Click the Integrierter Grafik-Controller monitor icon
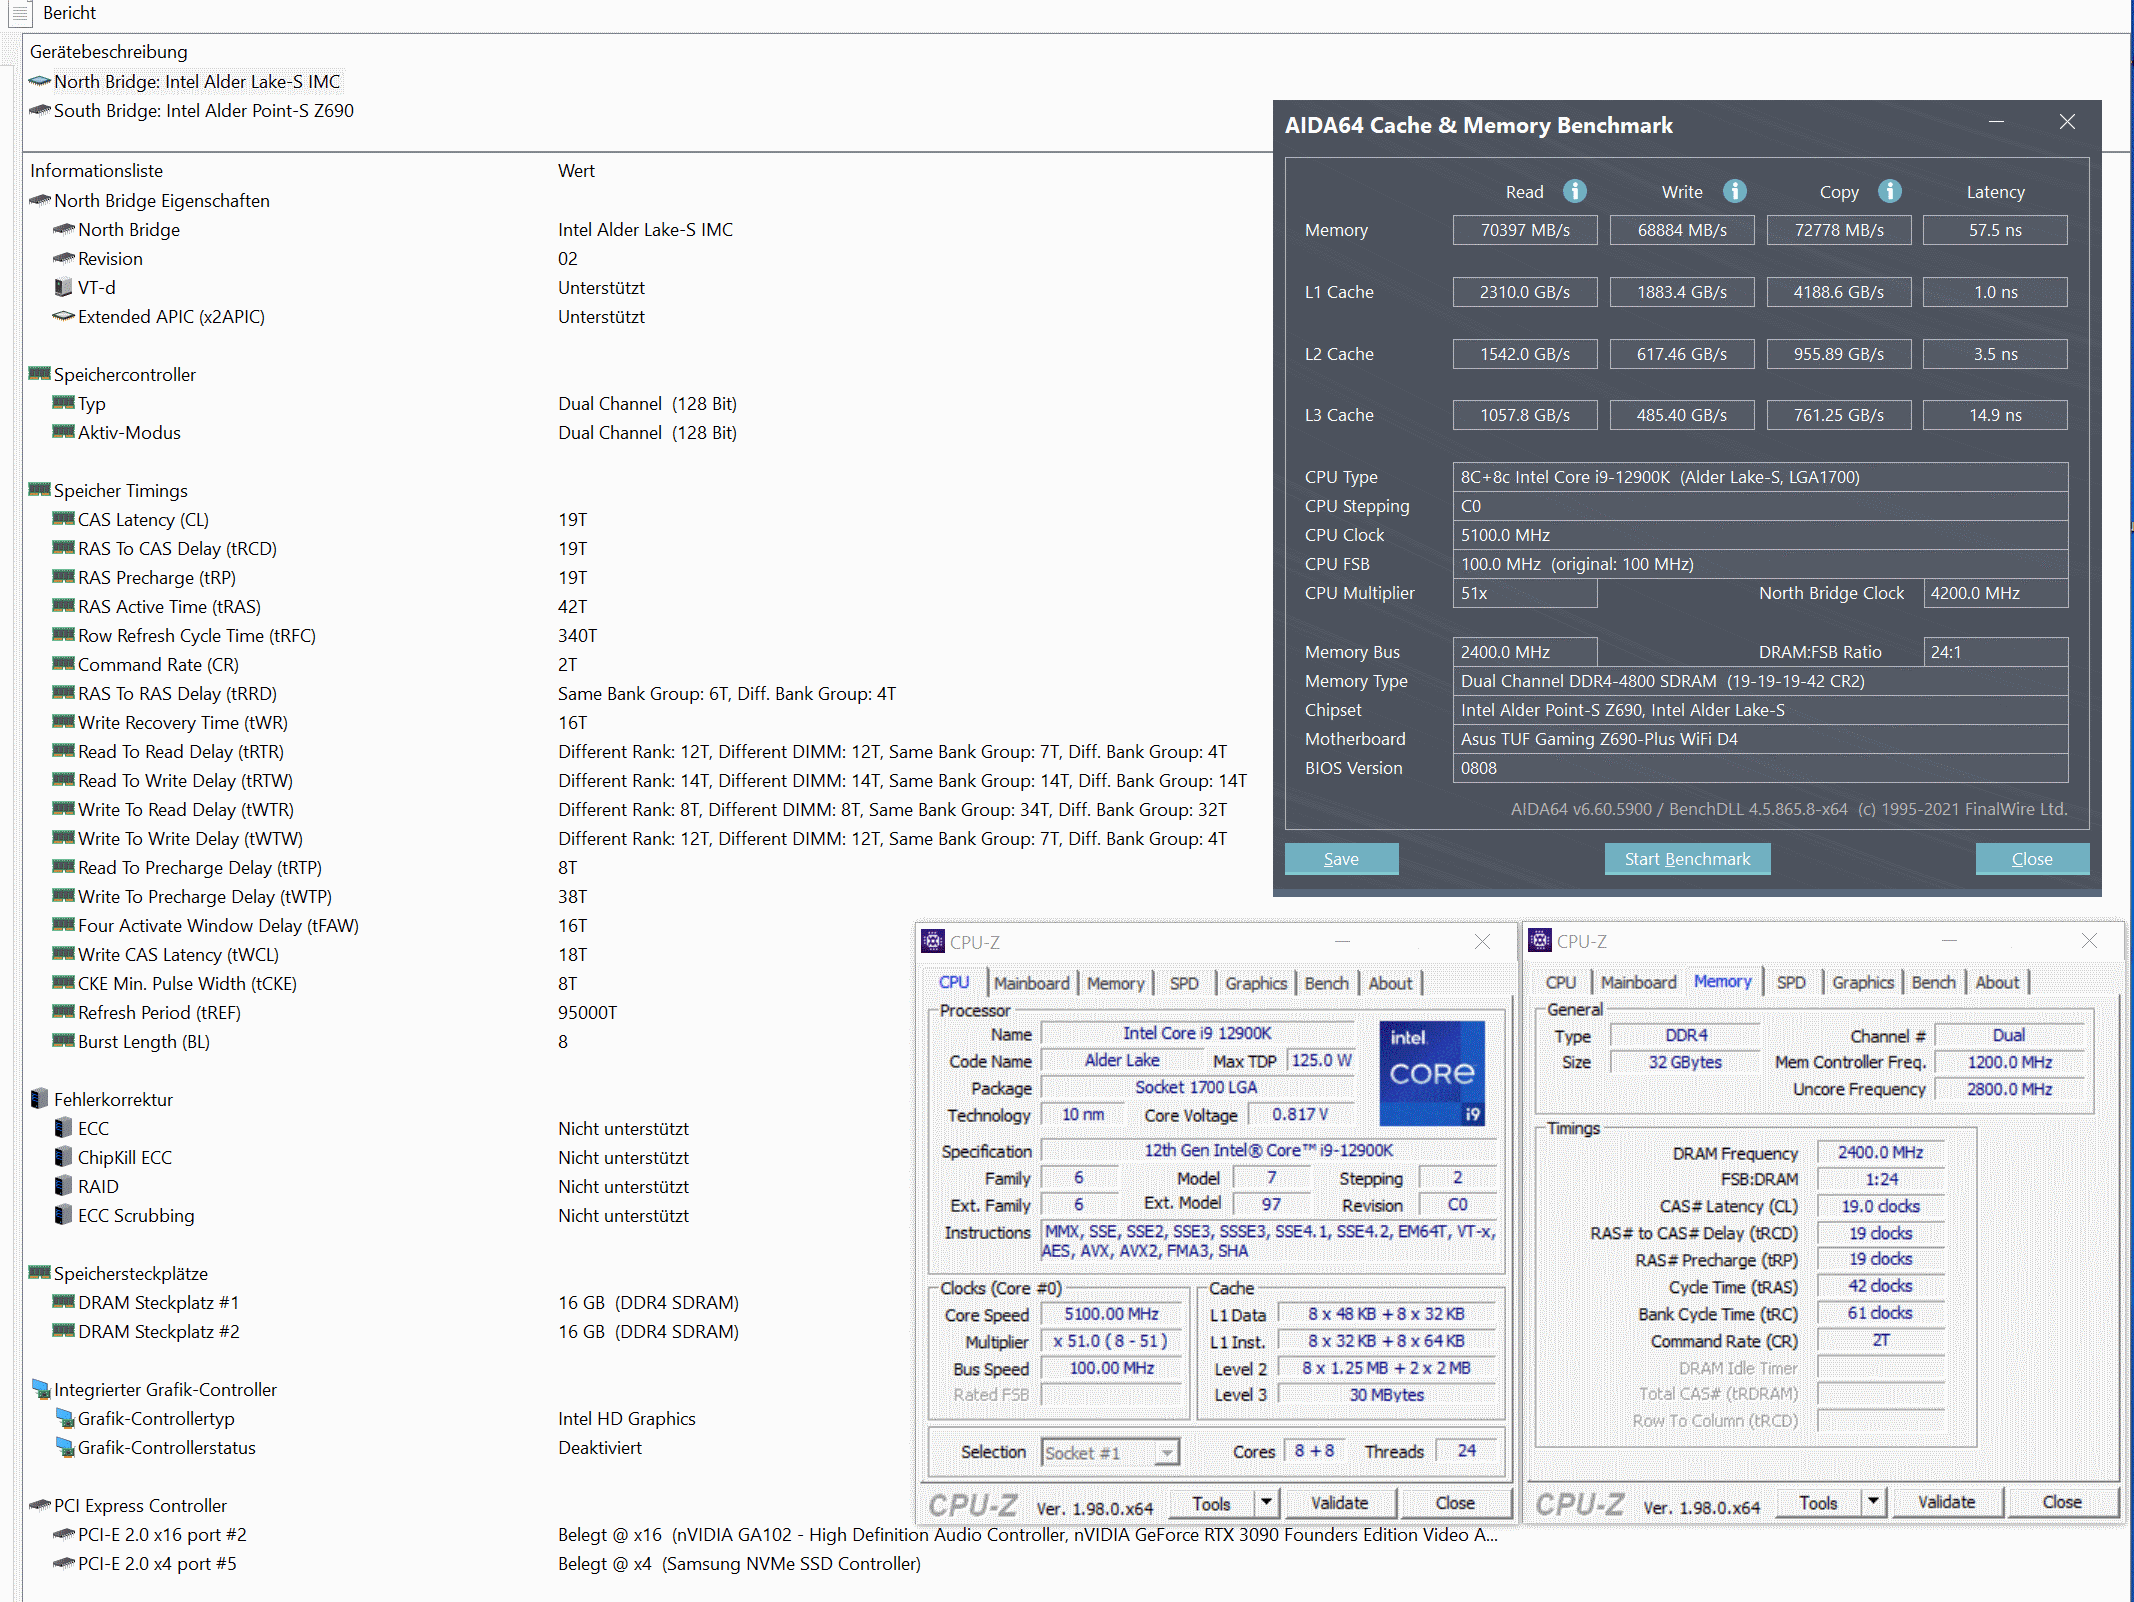The width and height of the screenshot is (2134, 1602). (41, 1389)
